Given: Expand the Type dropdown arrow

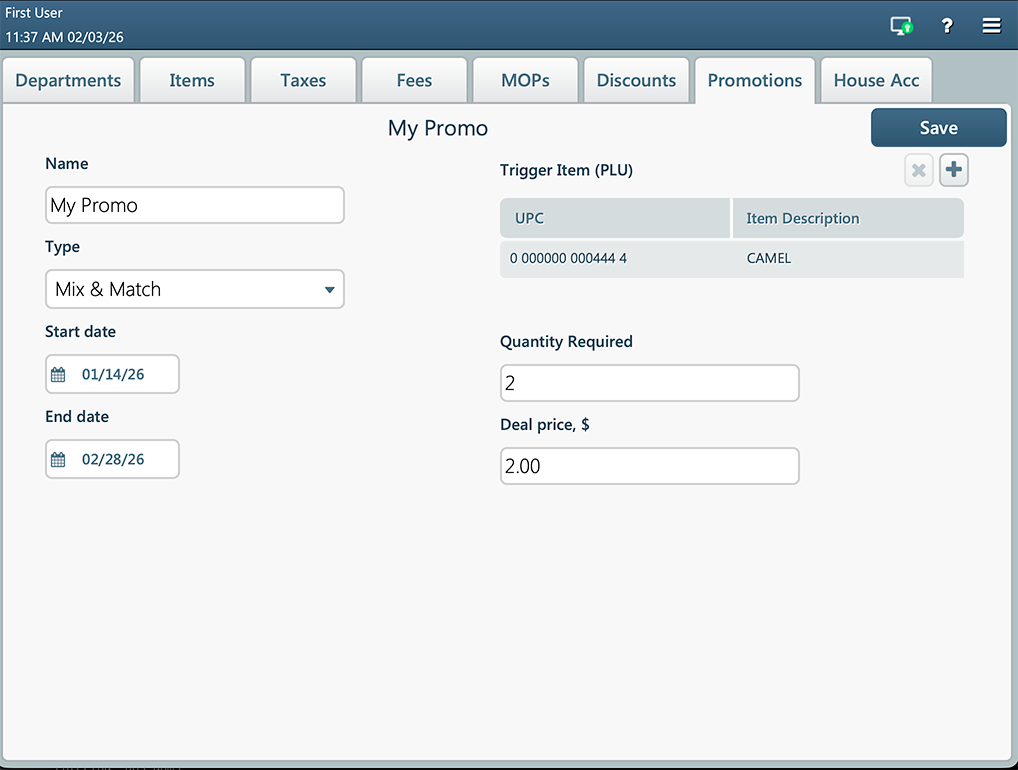Looking at the screenshot, I should (329, 290).
